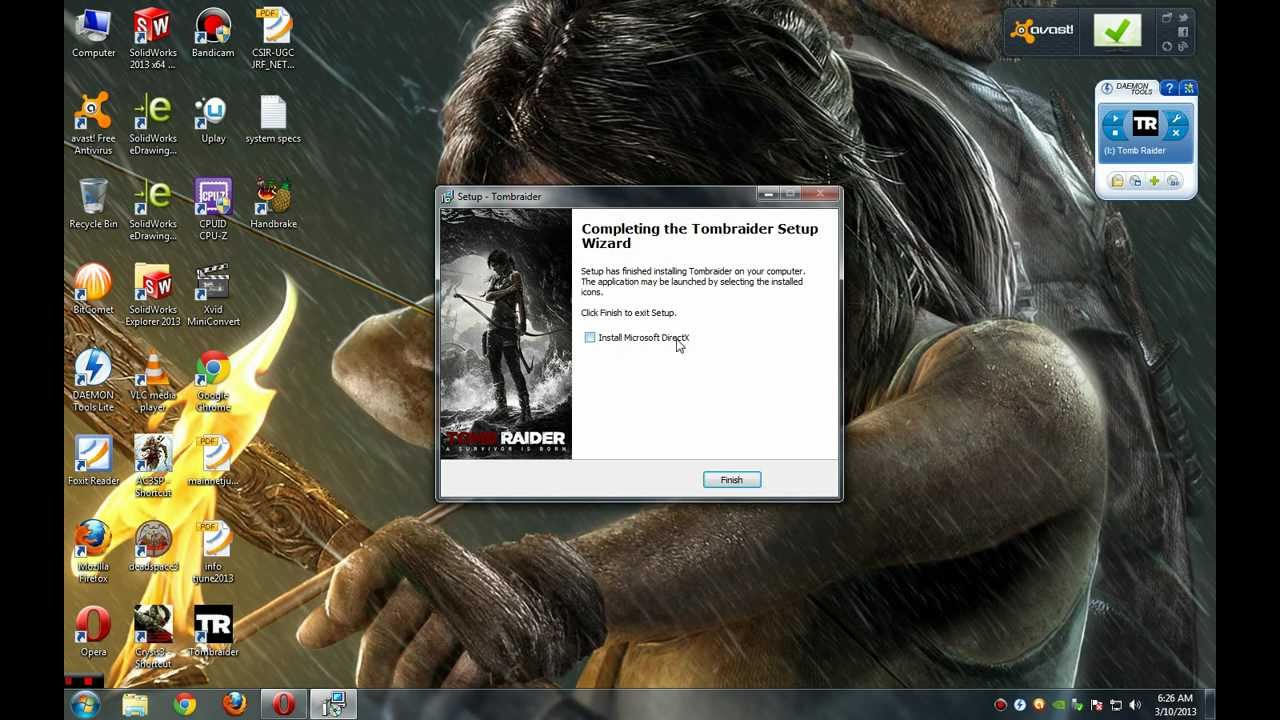Mount image via DAEMON gadget play button
The height and width of the screenshot is (720, 1280).
[x=1116, y=120]
